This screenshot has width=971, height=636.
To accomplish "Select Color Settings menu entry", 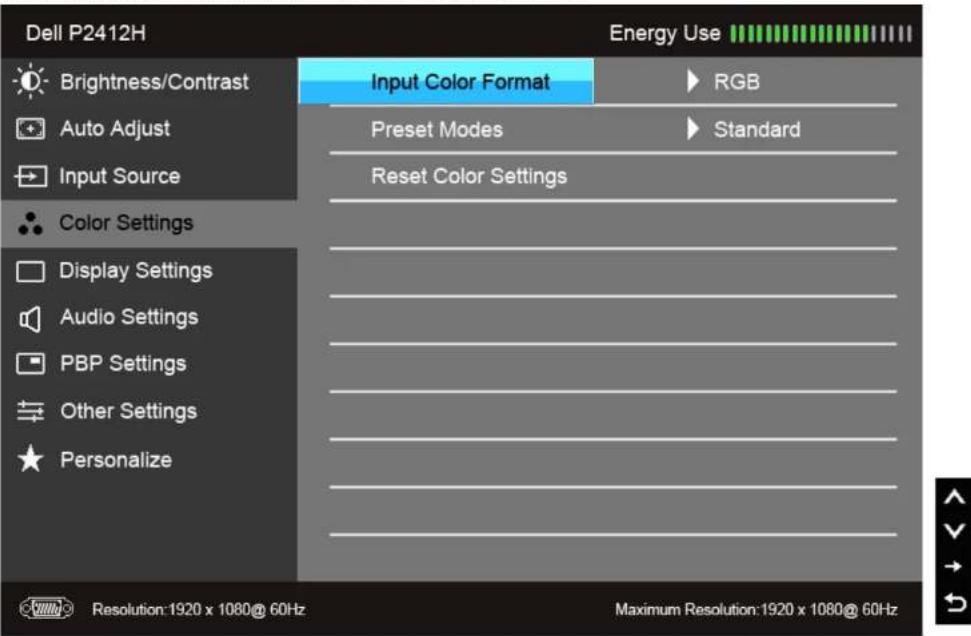I will (x=149, y=224).
